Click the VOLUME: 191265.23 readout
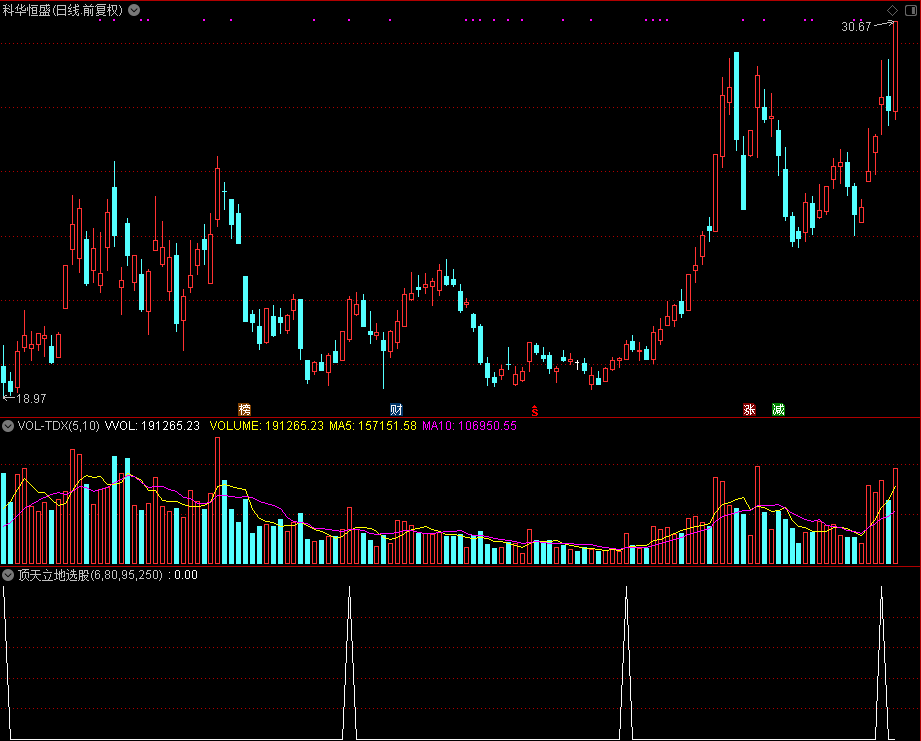This screenshot has height=741, width=921. point(267,426)
